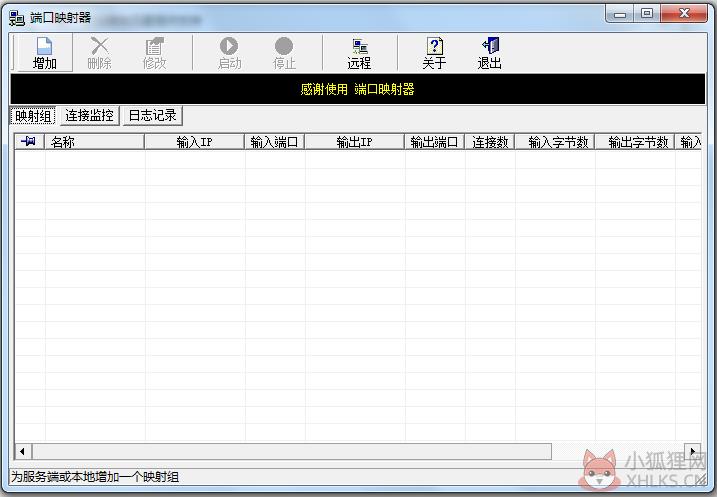Click the 退出 (Exit) door icon
Viewport: 717px width, 497px height.
click(x=489, y=53)
